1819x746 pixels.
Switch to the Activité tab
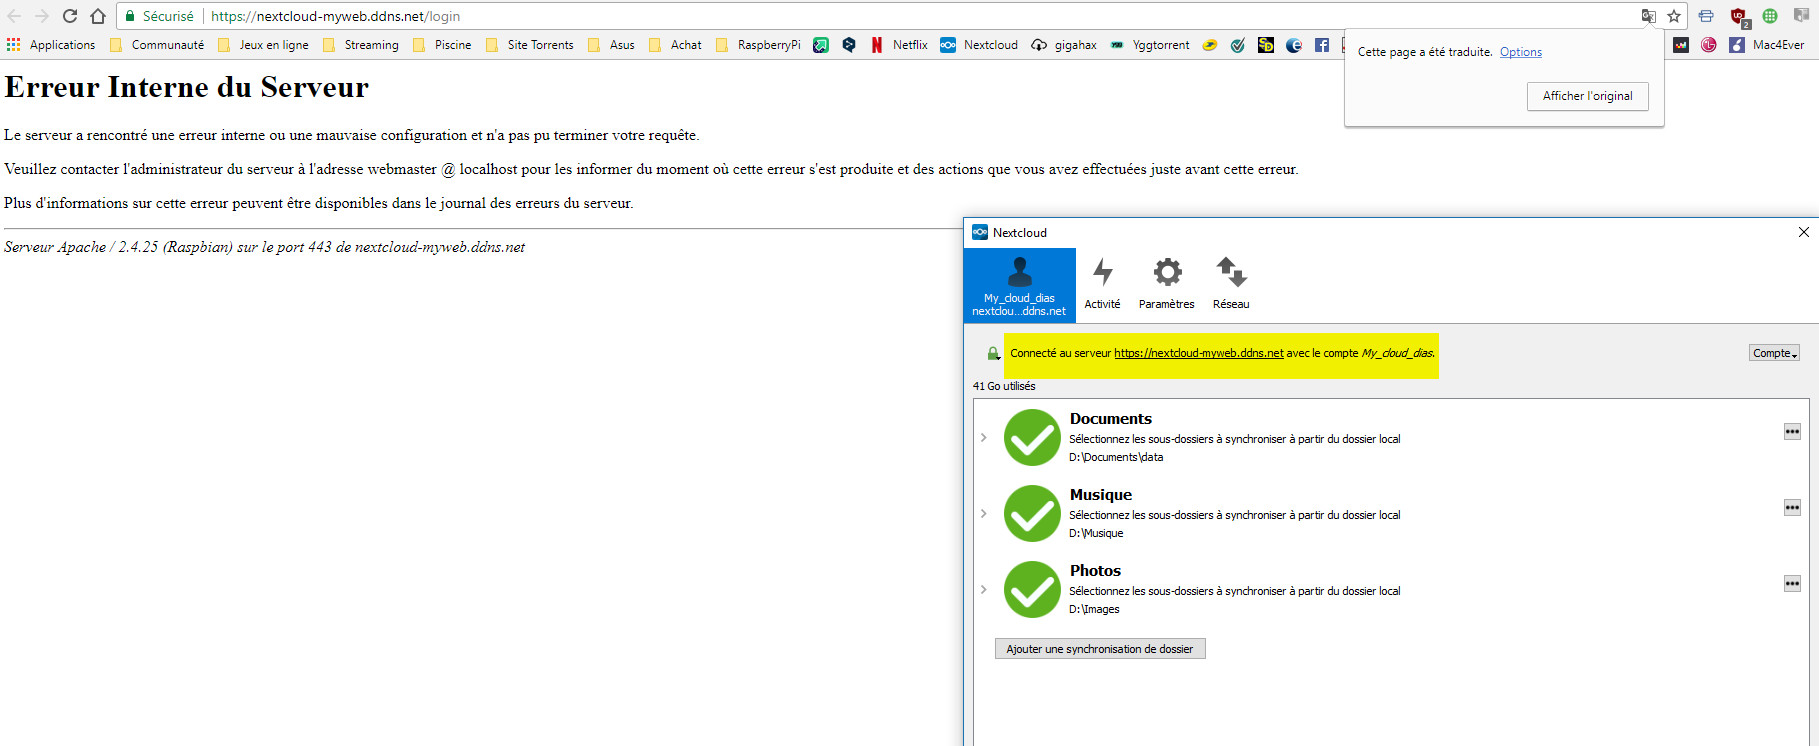pyautogui.click(x=1103, y=285)
